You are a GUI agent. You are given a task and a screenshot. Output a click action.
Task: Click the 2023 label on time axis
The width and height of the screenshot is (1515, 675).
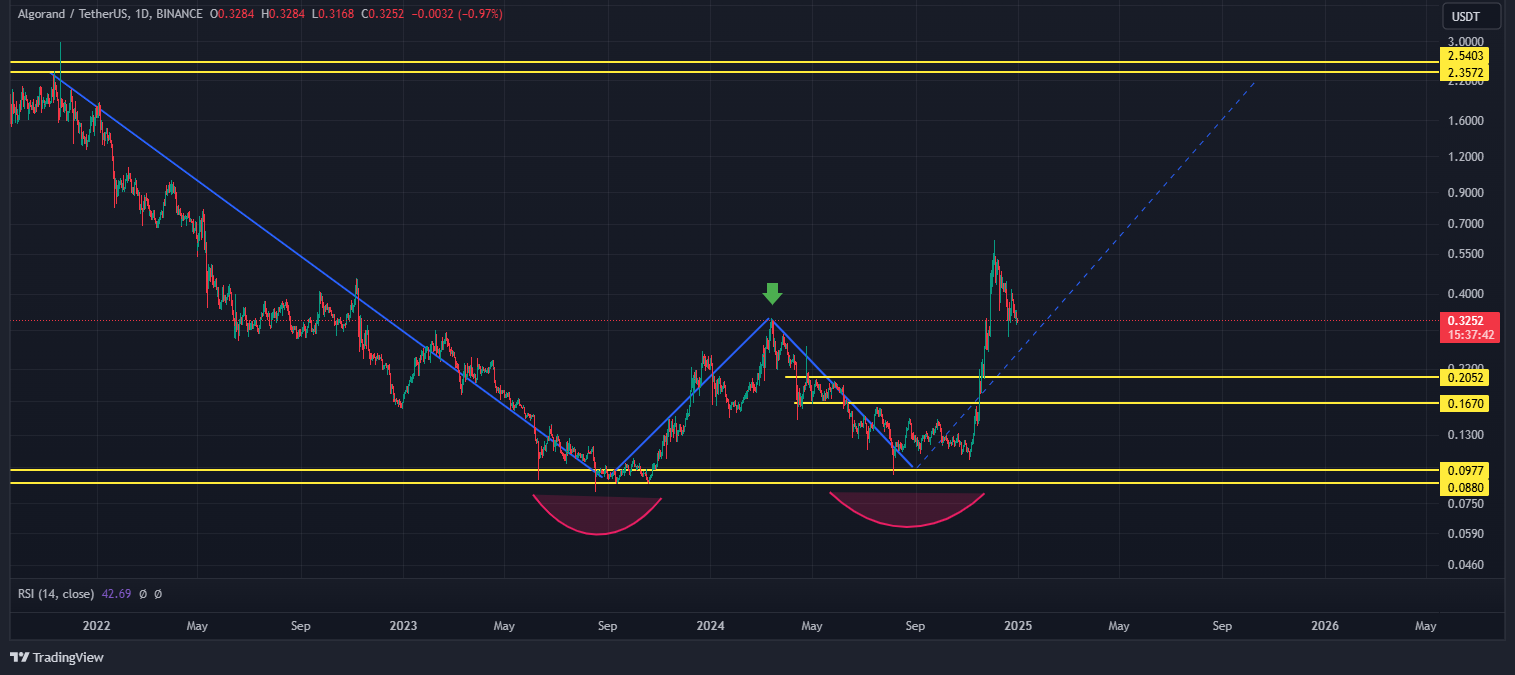(403, 627)
